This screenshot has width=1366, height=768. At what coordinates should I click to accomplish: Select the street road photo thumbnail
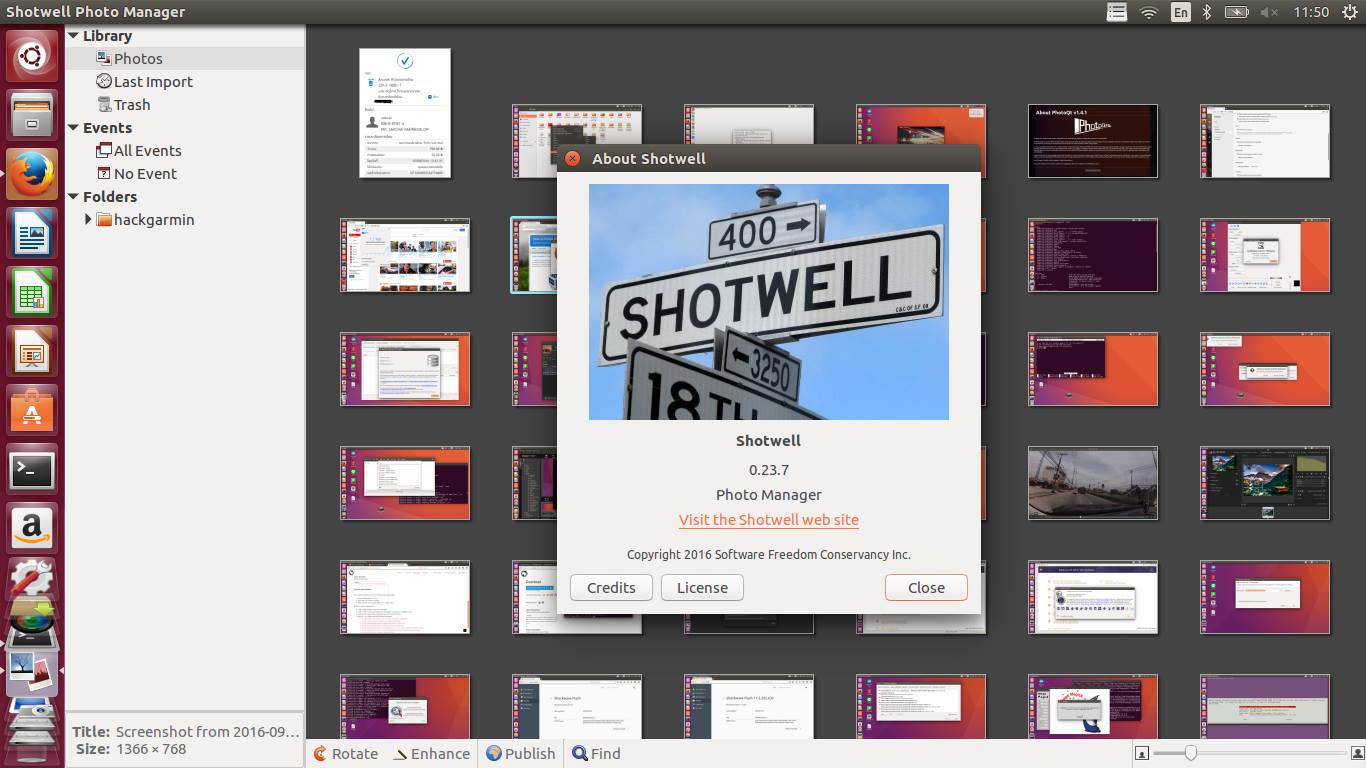[x=1093, y=484]
